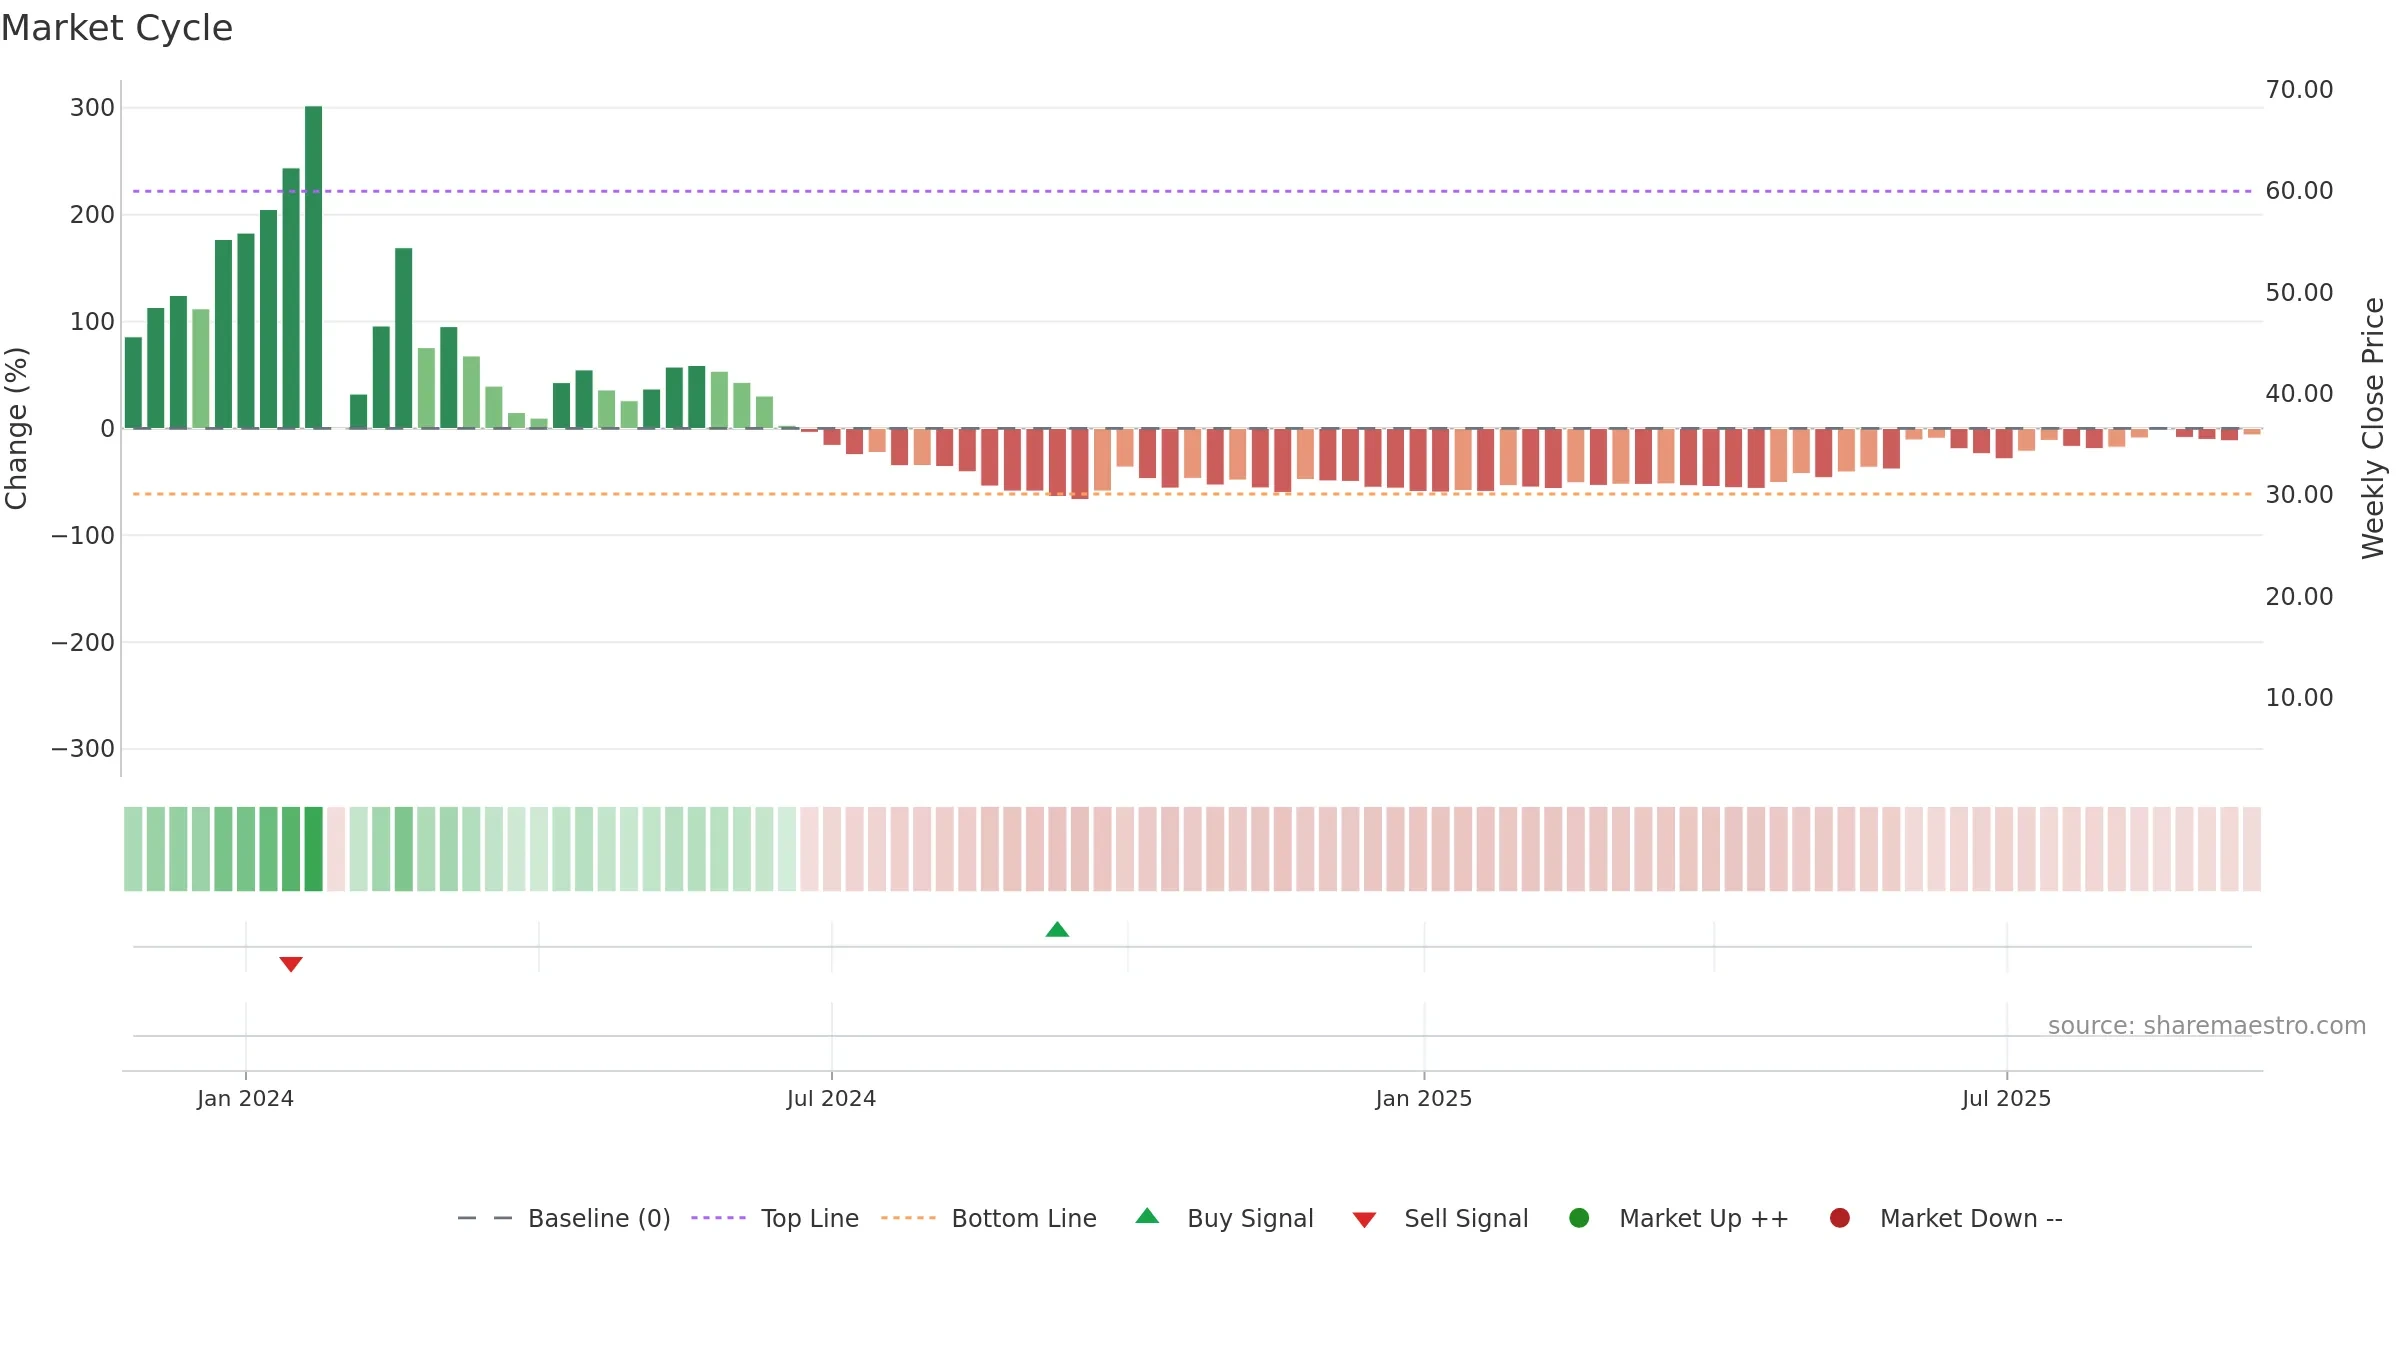The width and height of the screenshot is (2400, 1350).
Task: Toggle the Market Down -- legend entry
Action: (x=1946, y=1218)
